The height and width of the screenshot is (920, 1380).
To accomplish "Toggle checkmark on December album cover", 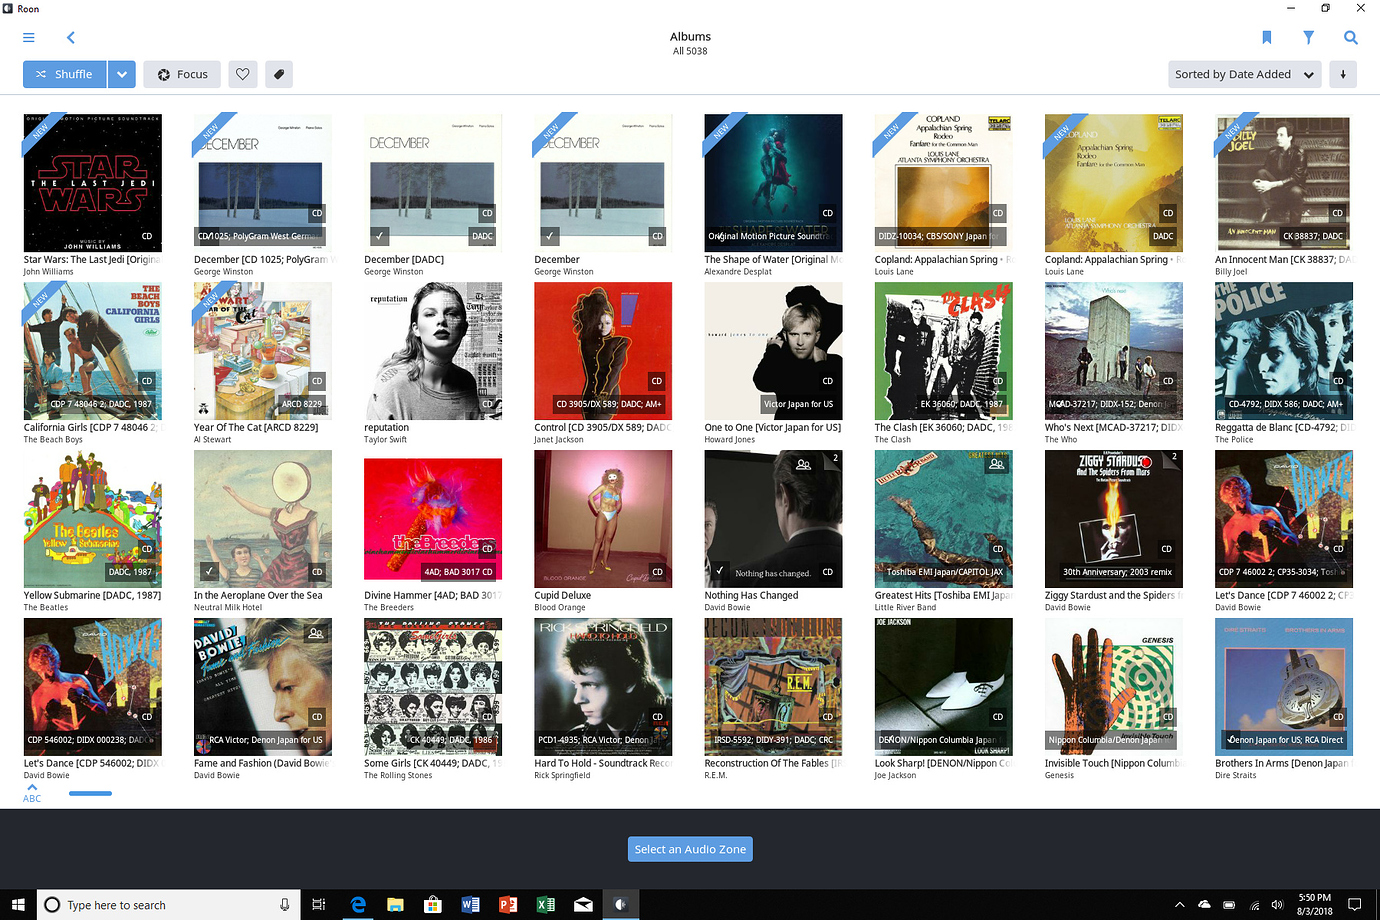I will tap(549, 237).
